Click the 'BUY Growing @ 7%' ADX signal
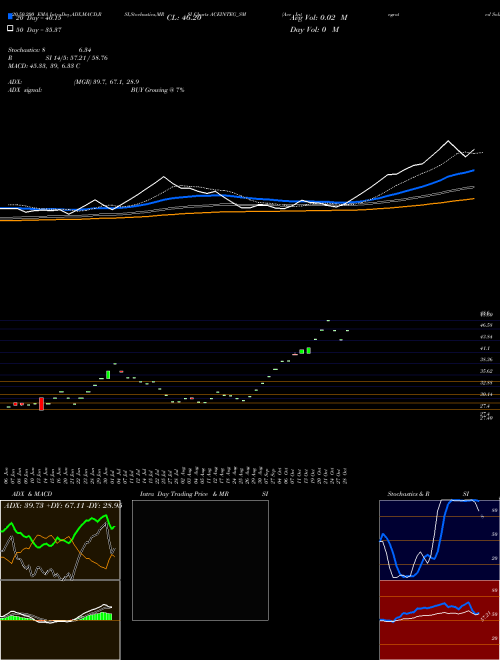The width and height of the screenshot is (500, 660). point(157,90)
